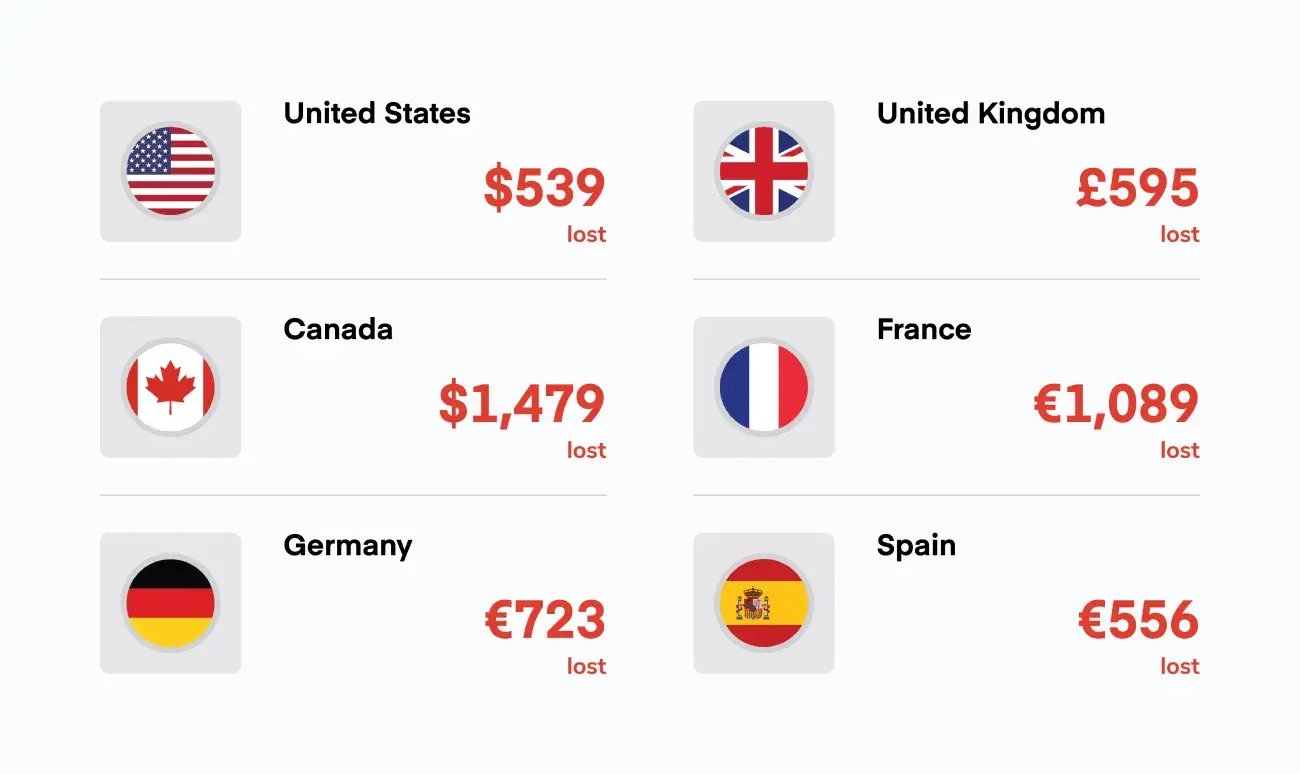Screen dimensions: 1300x774
Task: Click the United States flag icon
Action: coord(170,171)
